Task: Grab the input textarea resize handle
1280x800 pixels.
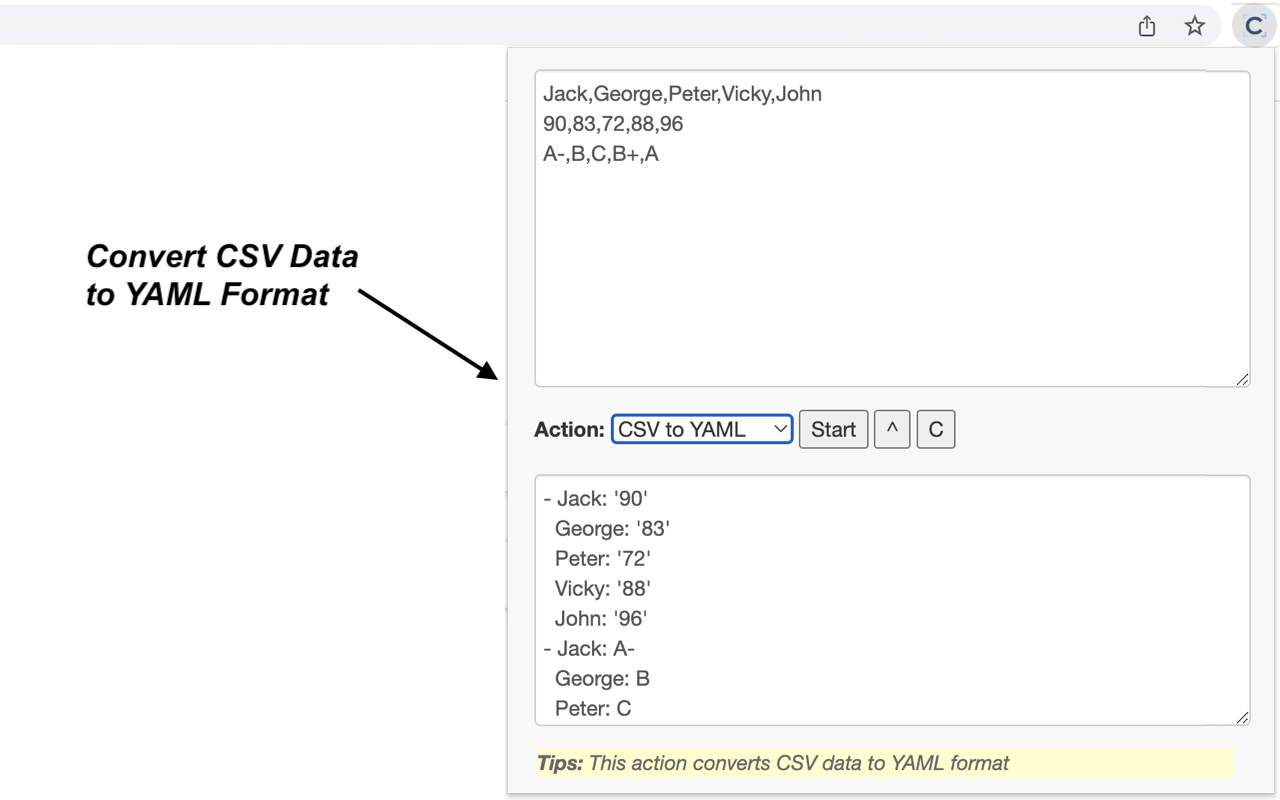Action: (1242, 378)
